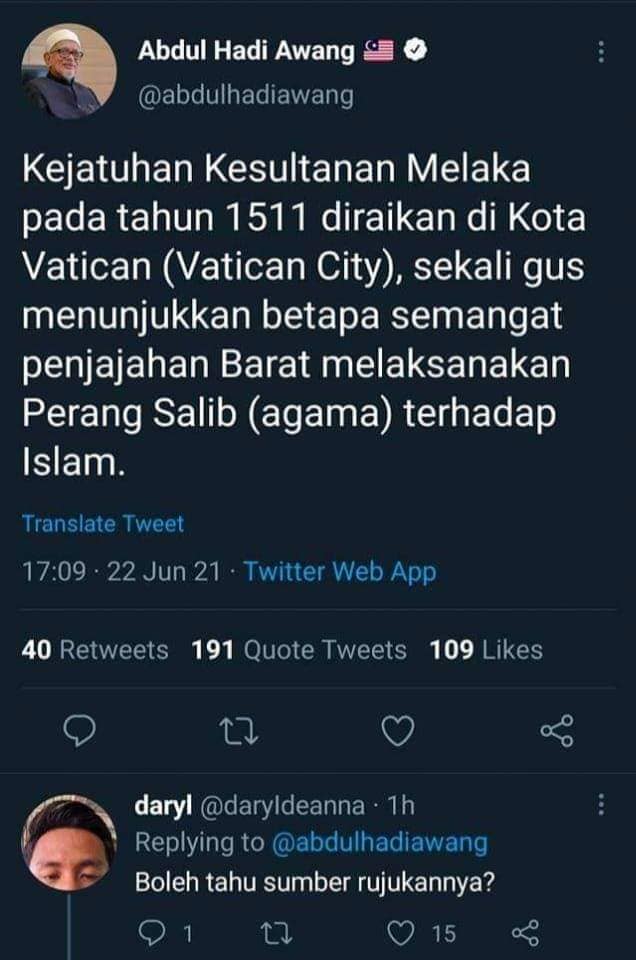Retweet the main tweet
The image size is (636, 960).
coord(239,731)
